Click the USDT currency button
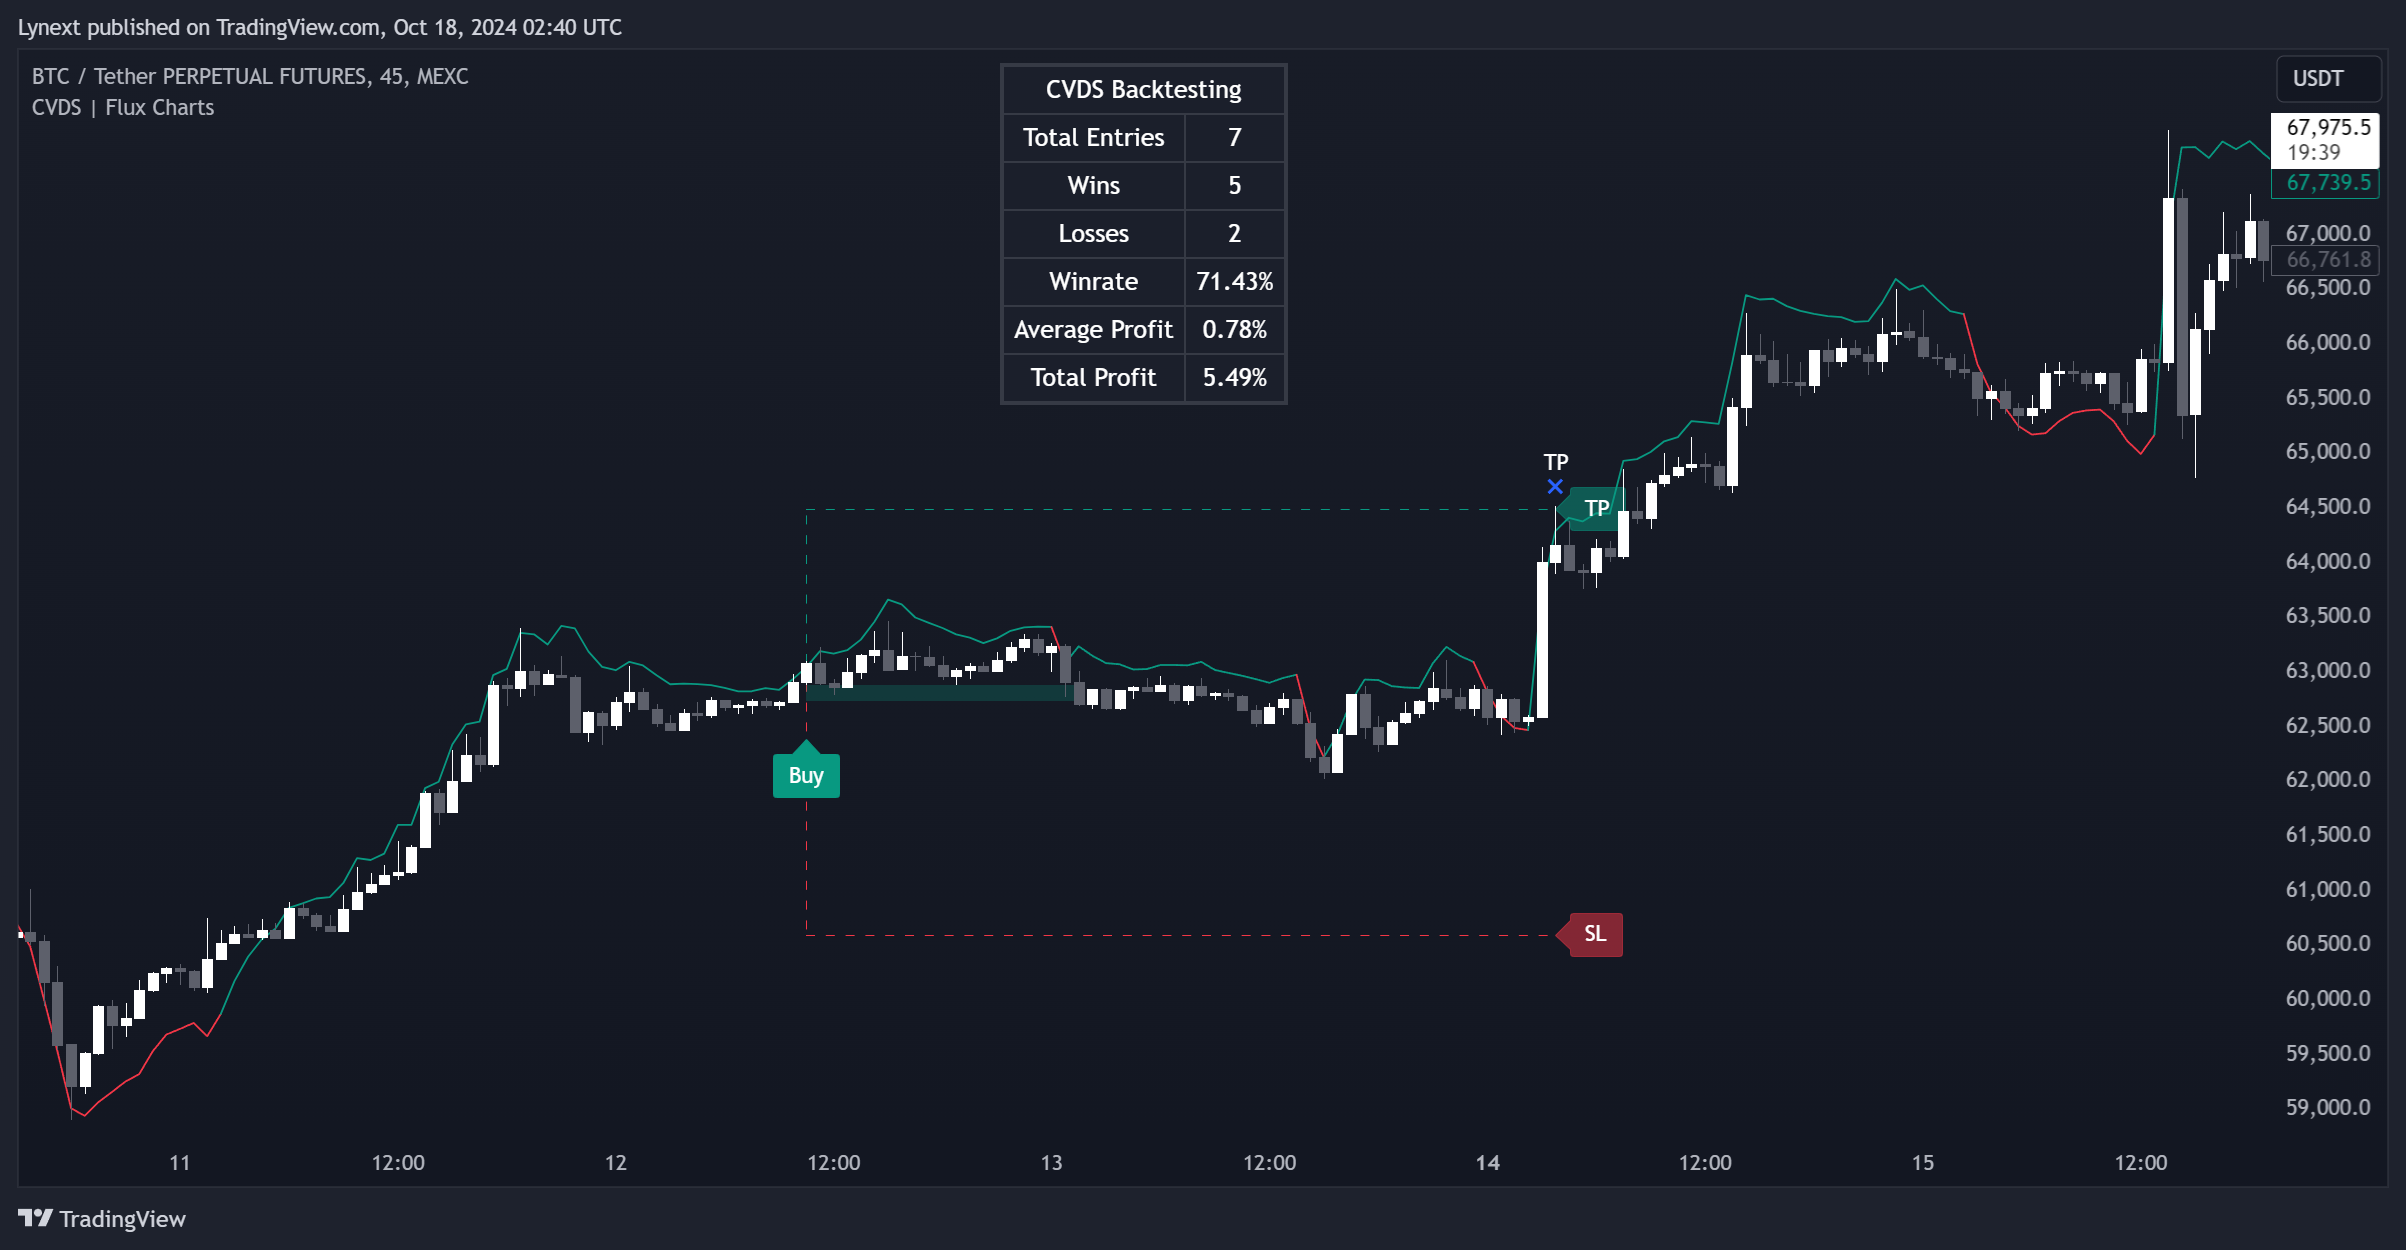The width and height of the screenshot is (2406, 1250). (2327, 79)
